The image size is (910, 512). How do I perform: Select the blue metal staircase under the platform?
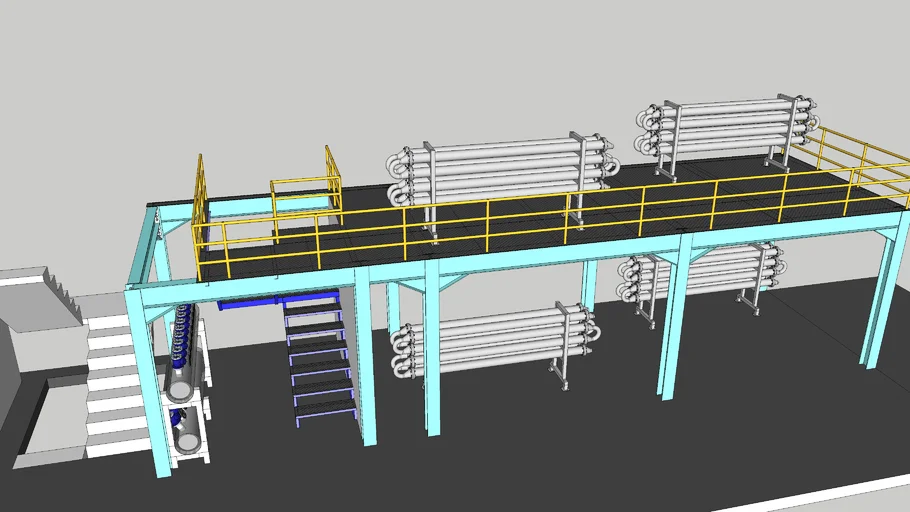(x=318, y=360)
